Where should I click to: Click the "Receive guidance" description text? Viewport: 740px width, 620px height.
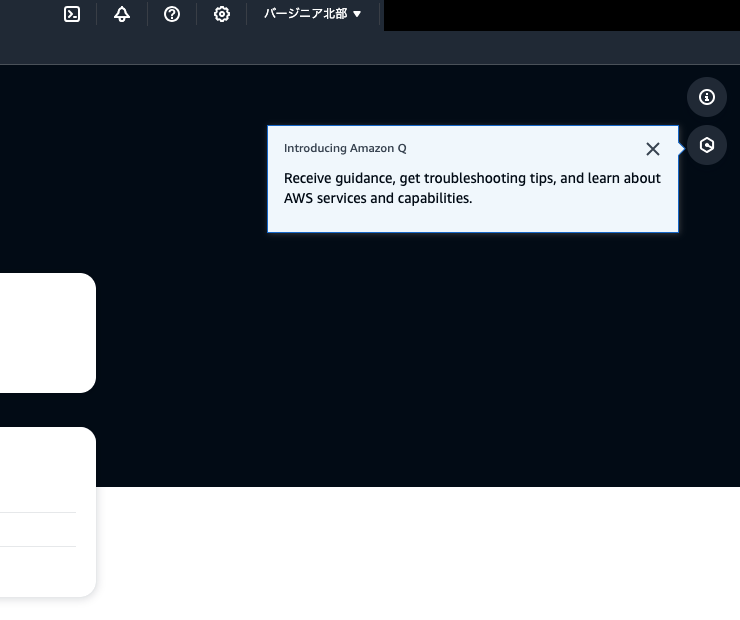tap(472, 188)
